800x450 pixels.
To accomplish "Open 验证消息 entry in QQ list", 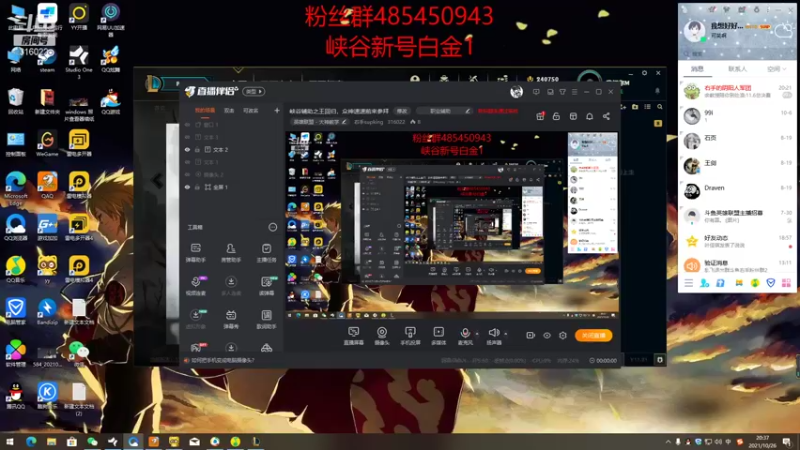I will coord(737,266).
